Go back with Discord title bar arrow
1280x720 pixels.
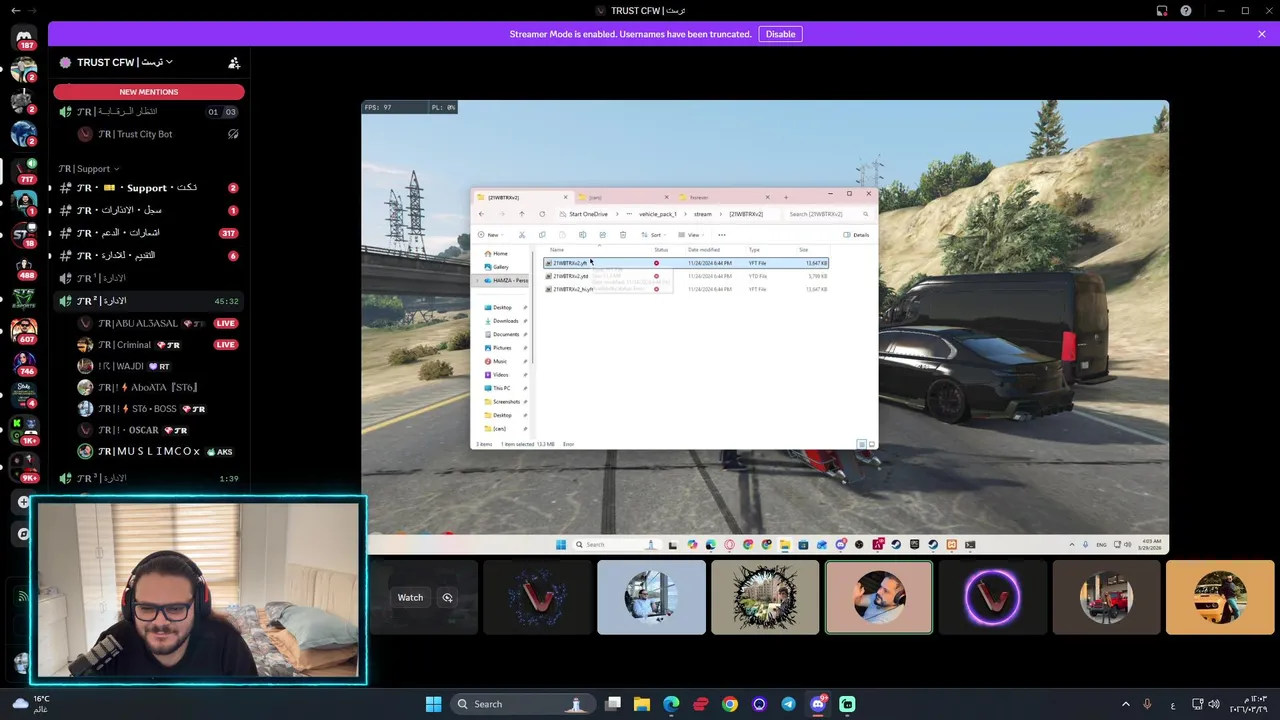(x=14, y=10)
